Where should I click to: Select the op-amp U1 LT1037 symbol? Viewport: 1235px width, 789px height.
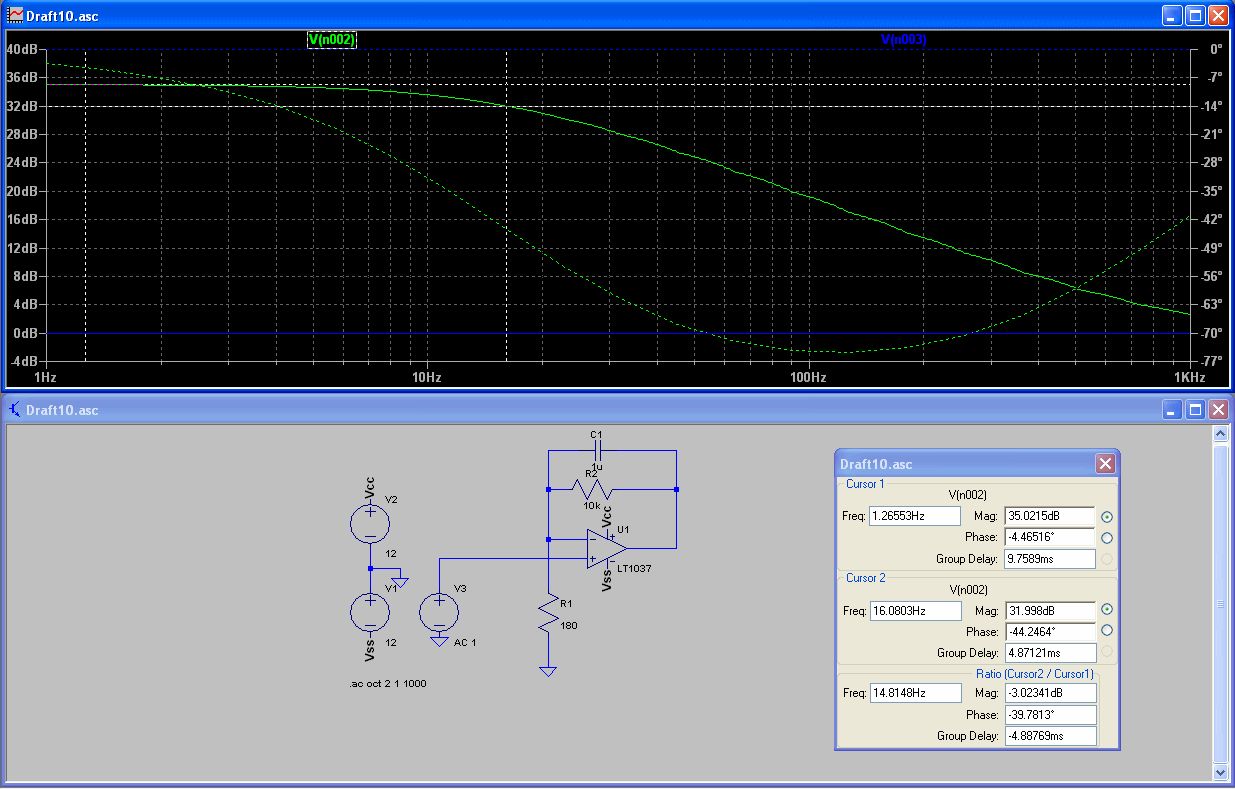coord(607,548)
